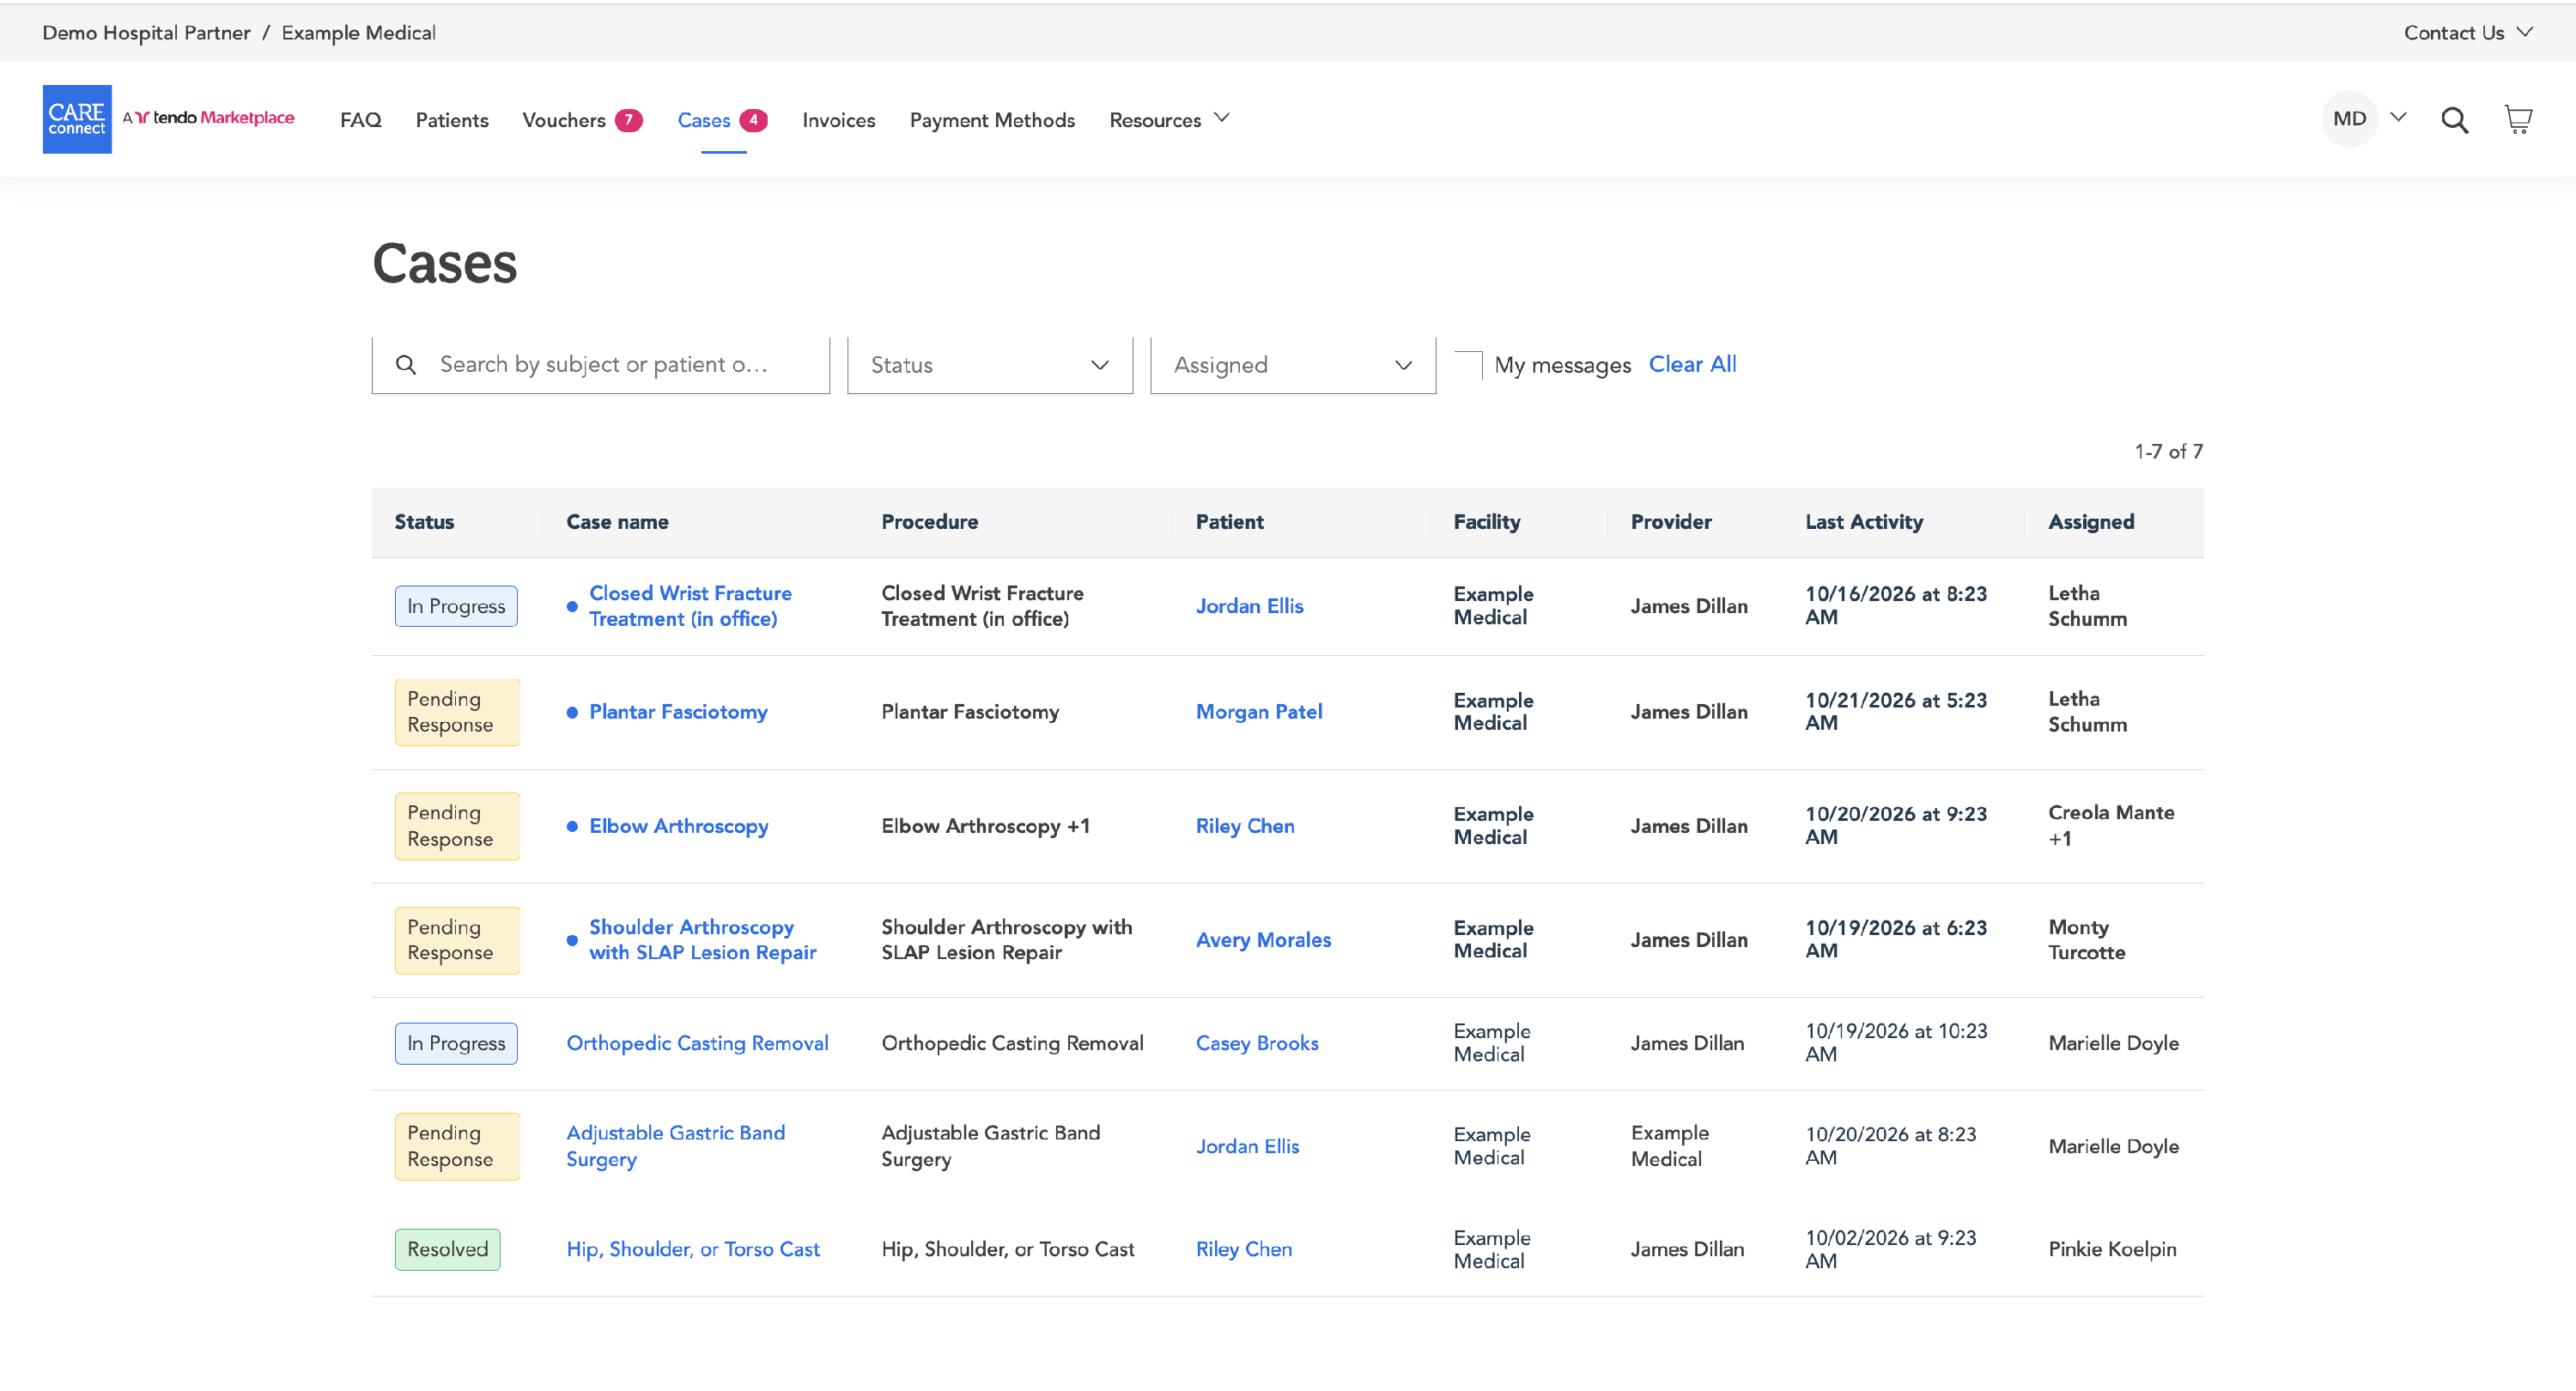Enable the My messages checkbox
2576x1391 pixels.
point(1468,365)
